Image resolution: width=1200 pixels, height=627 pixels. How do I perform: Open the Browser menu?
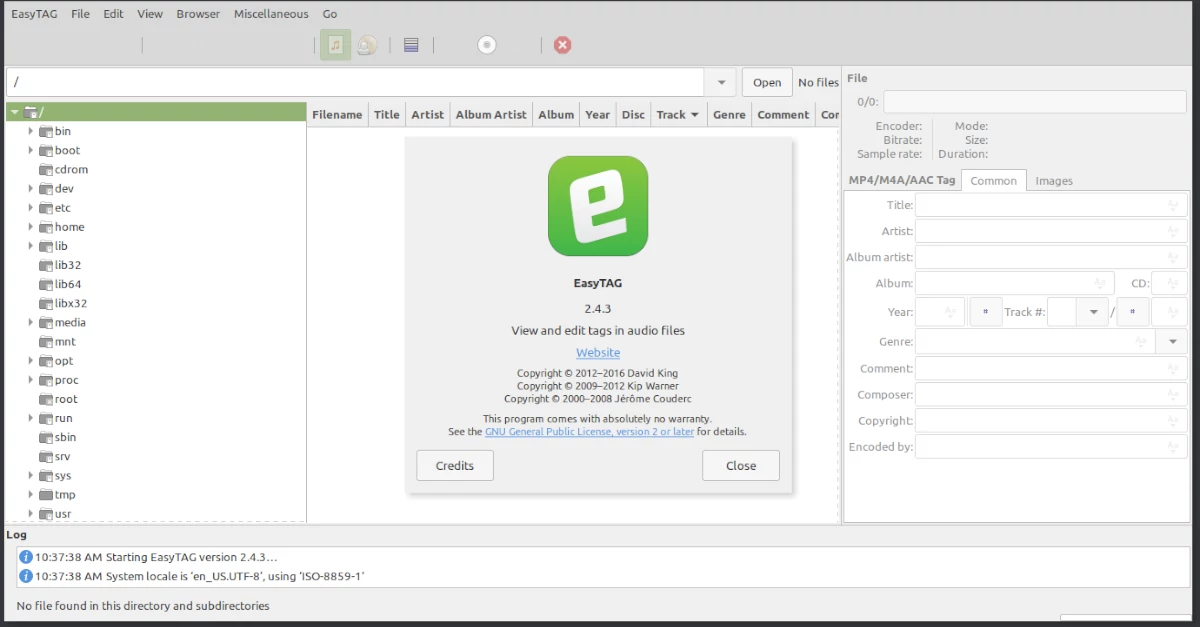tap(198, 14)
